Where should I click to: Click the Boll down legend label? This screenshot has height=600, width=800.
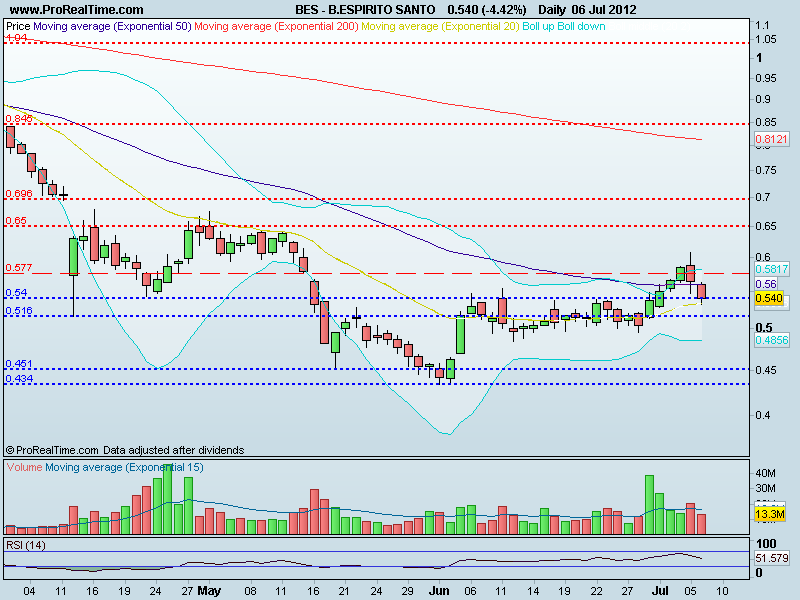pos(581,26)
